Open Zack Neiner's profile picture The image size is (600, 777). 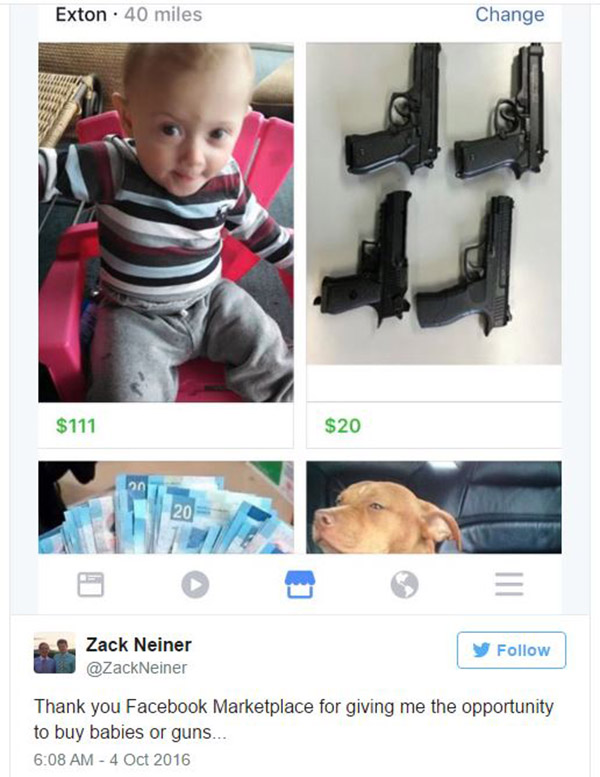(55, 653)
